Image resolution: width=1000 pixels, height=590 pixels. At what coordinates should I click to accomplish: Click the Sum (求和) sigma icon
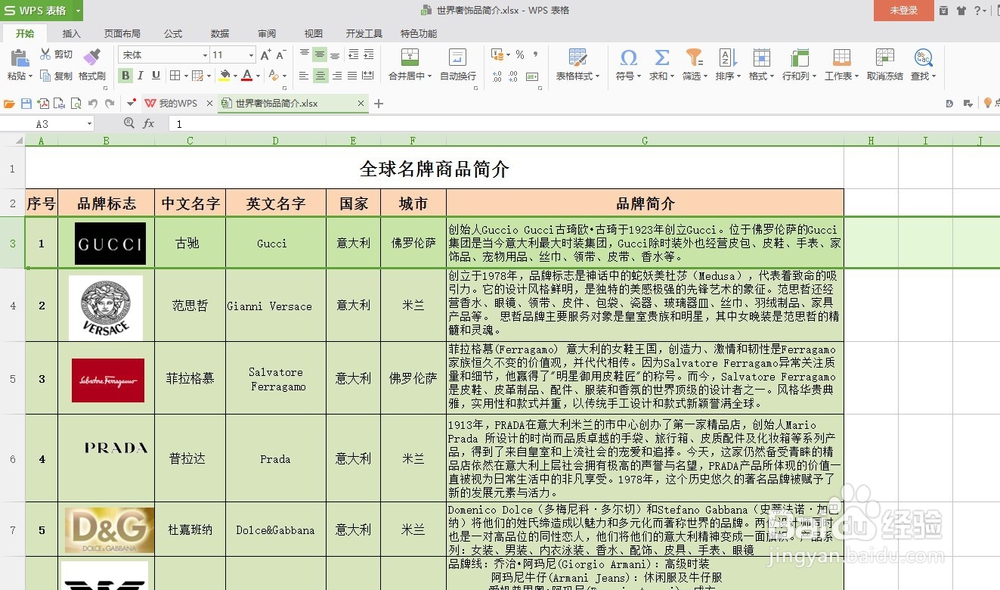662,57
